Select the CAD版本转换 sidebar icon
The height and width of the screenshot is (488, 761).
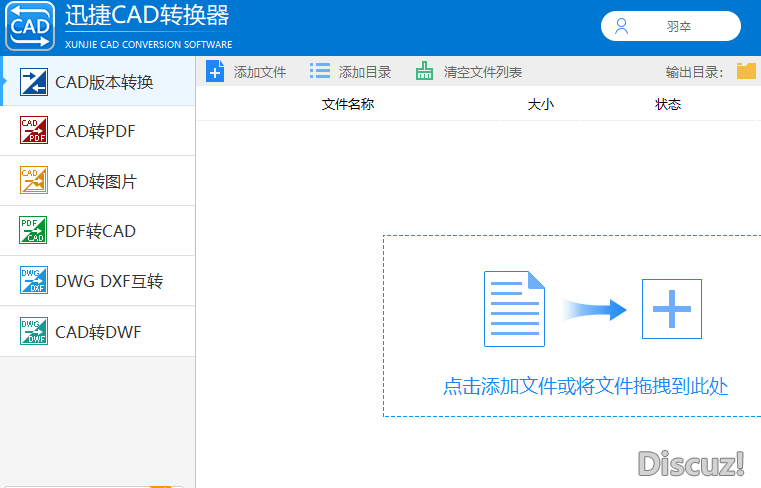point(34,81)
